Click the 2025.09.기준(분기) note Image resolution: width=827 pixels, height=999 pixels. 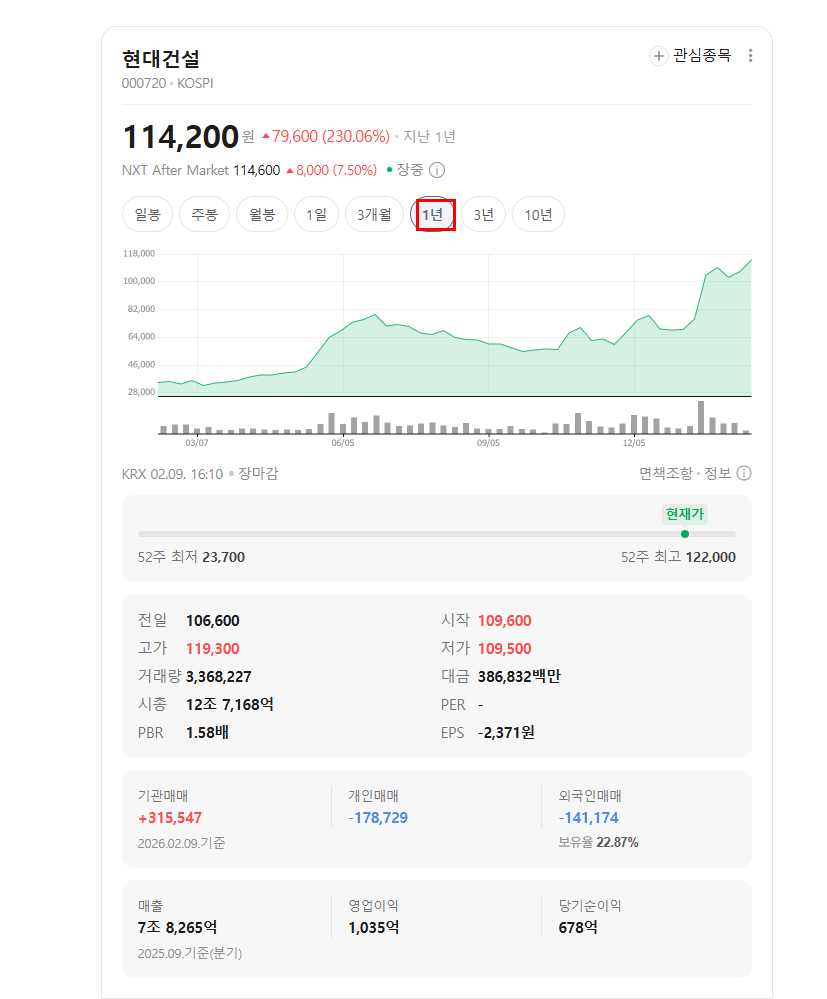click(190, 953)
